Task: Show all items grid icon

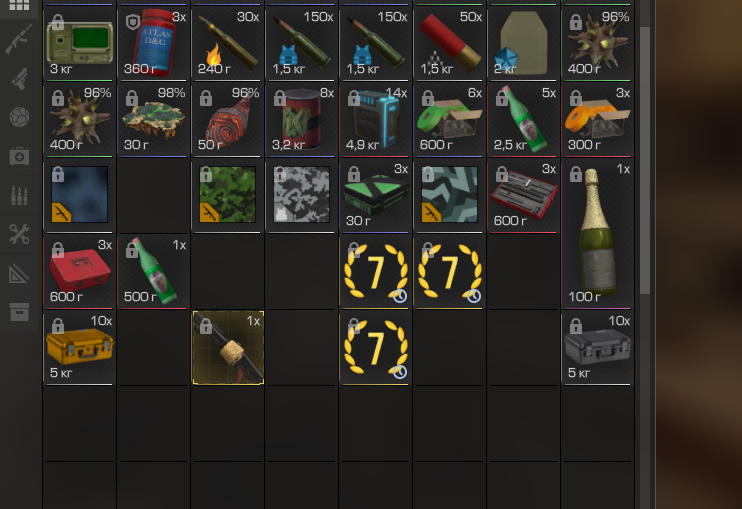Action: [19, 5]
